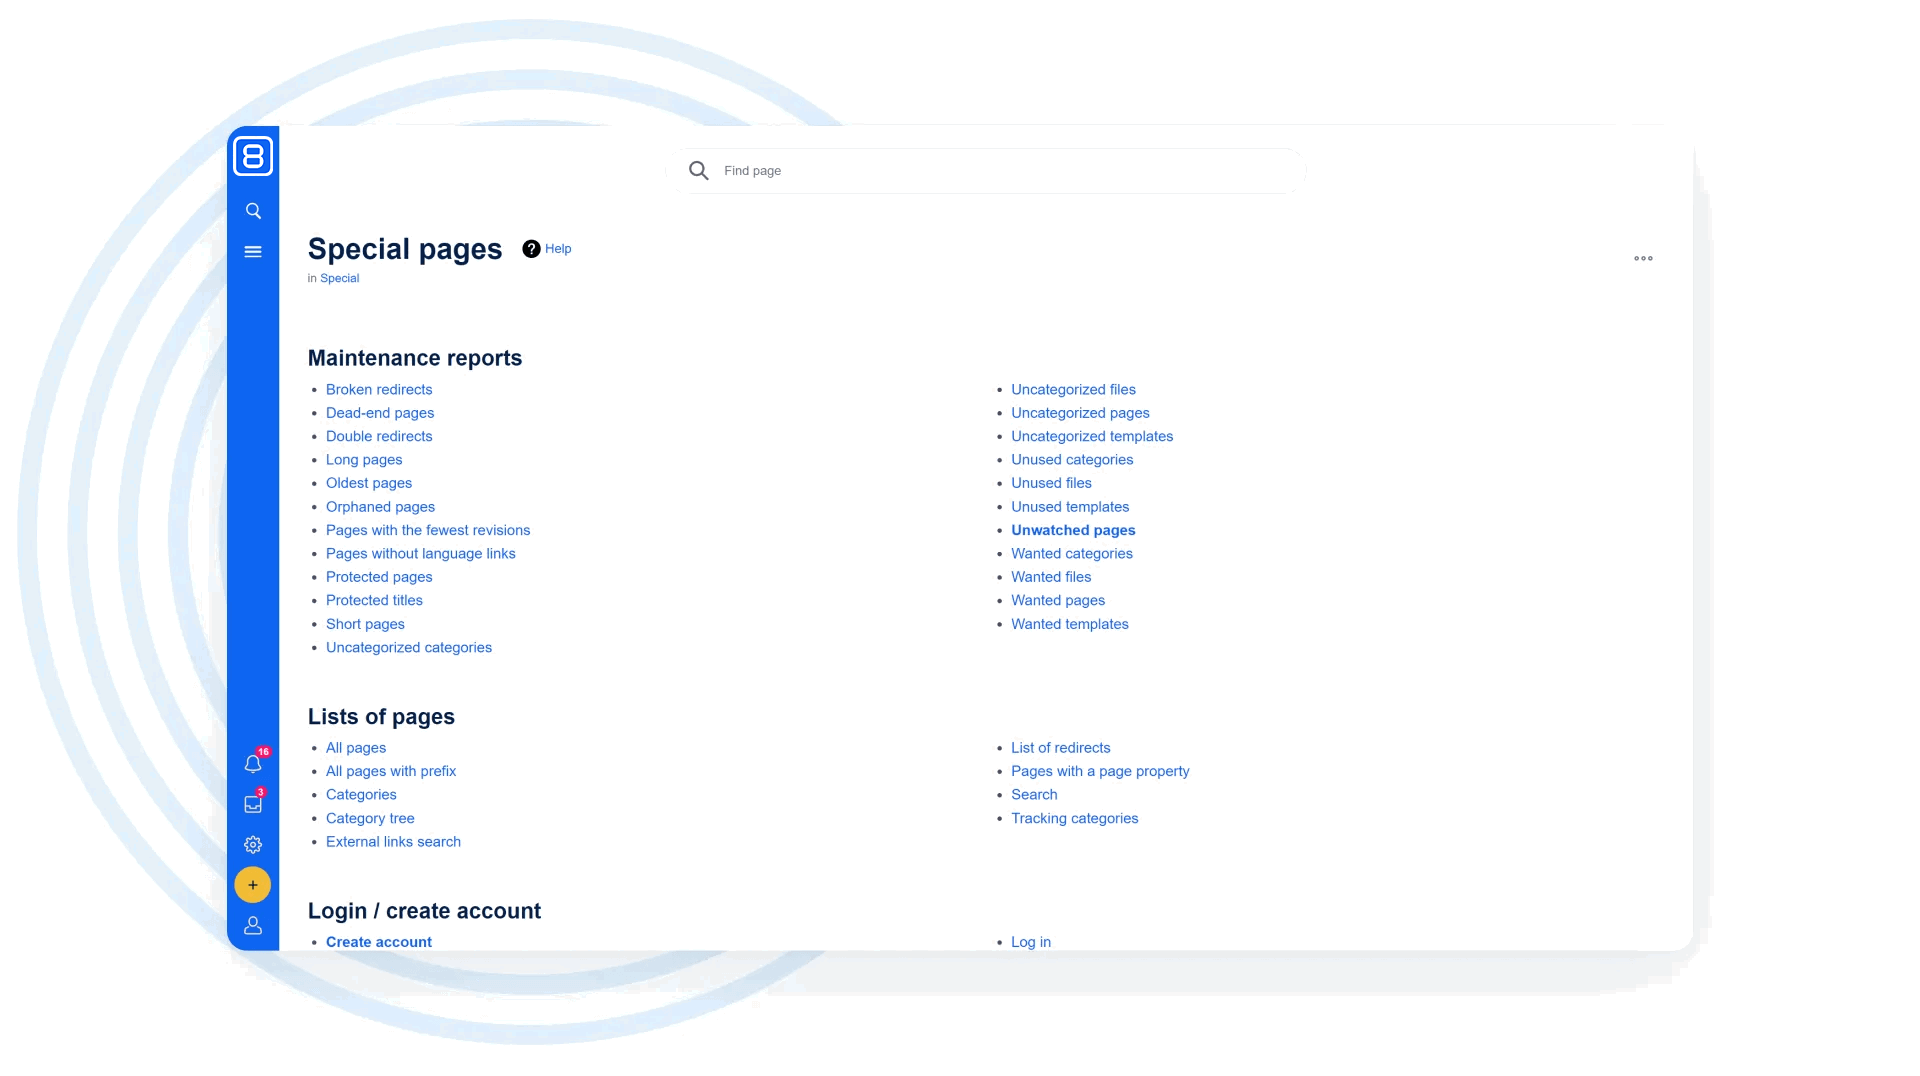Open the Special breadcrumb link
The image size is (1920, 1076).
(x=339, y=279)
